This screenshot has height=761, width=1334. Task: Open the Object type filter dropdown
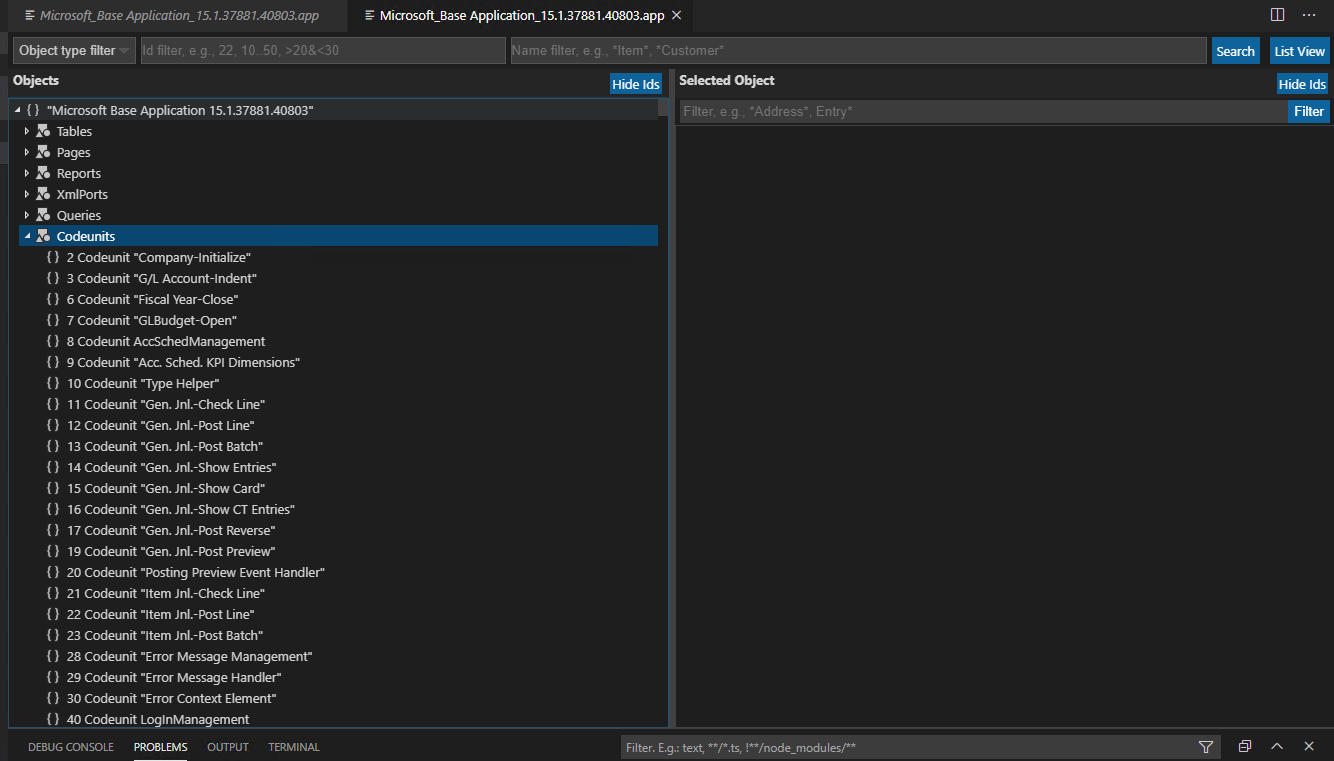74,51
